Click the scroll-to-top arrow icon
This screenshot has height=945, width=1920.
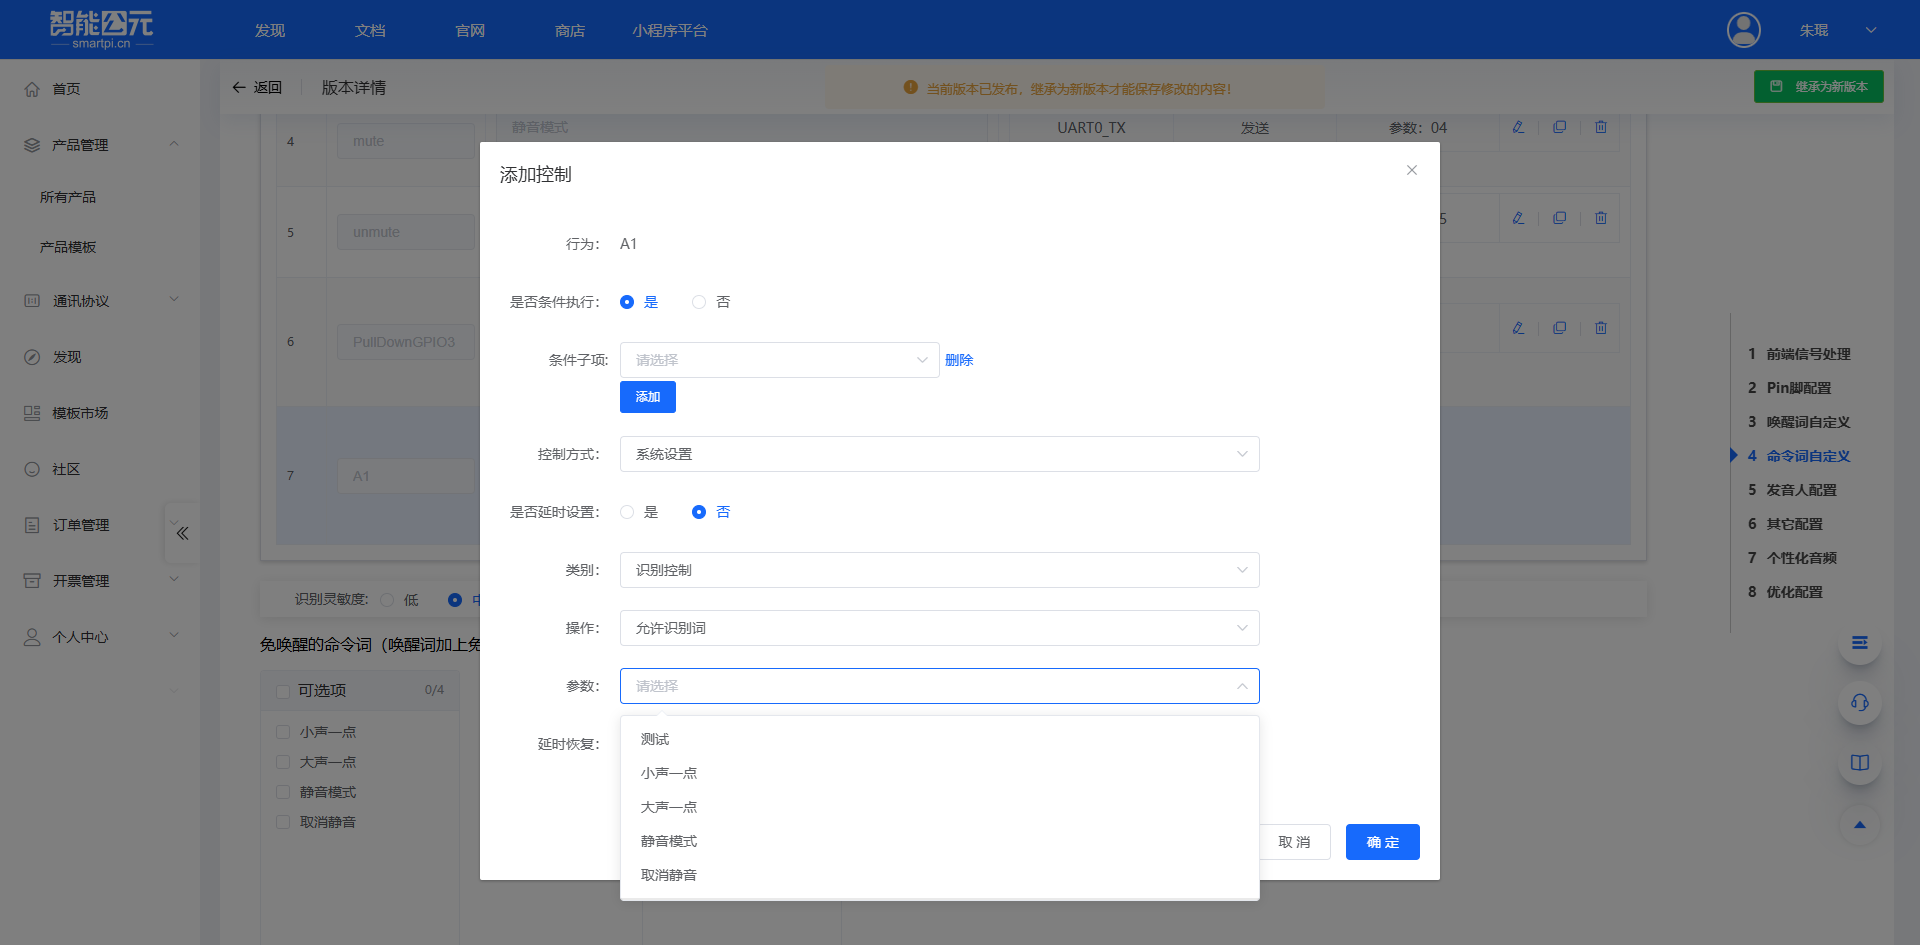[1859, 825]
